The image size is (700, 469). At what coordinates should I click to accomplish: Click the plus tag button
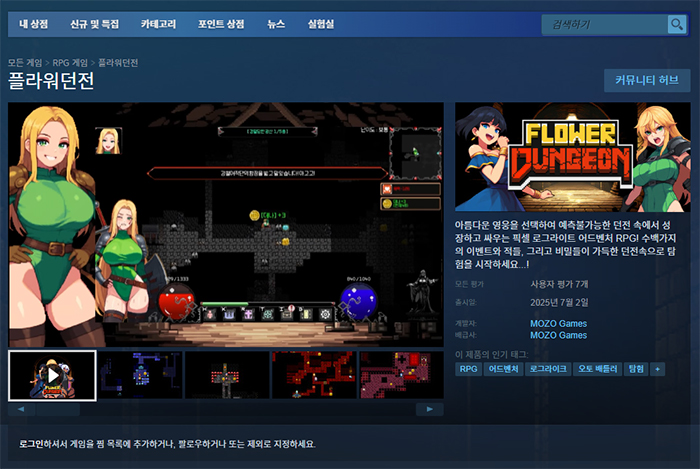click(x=657, y=369)
